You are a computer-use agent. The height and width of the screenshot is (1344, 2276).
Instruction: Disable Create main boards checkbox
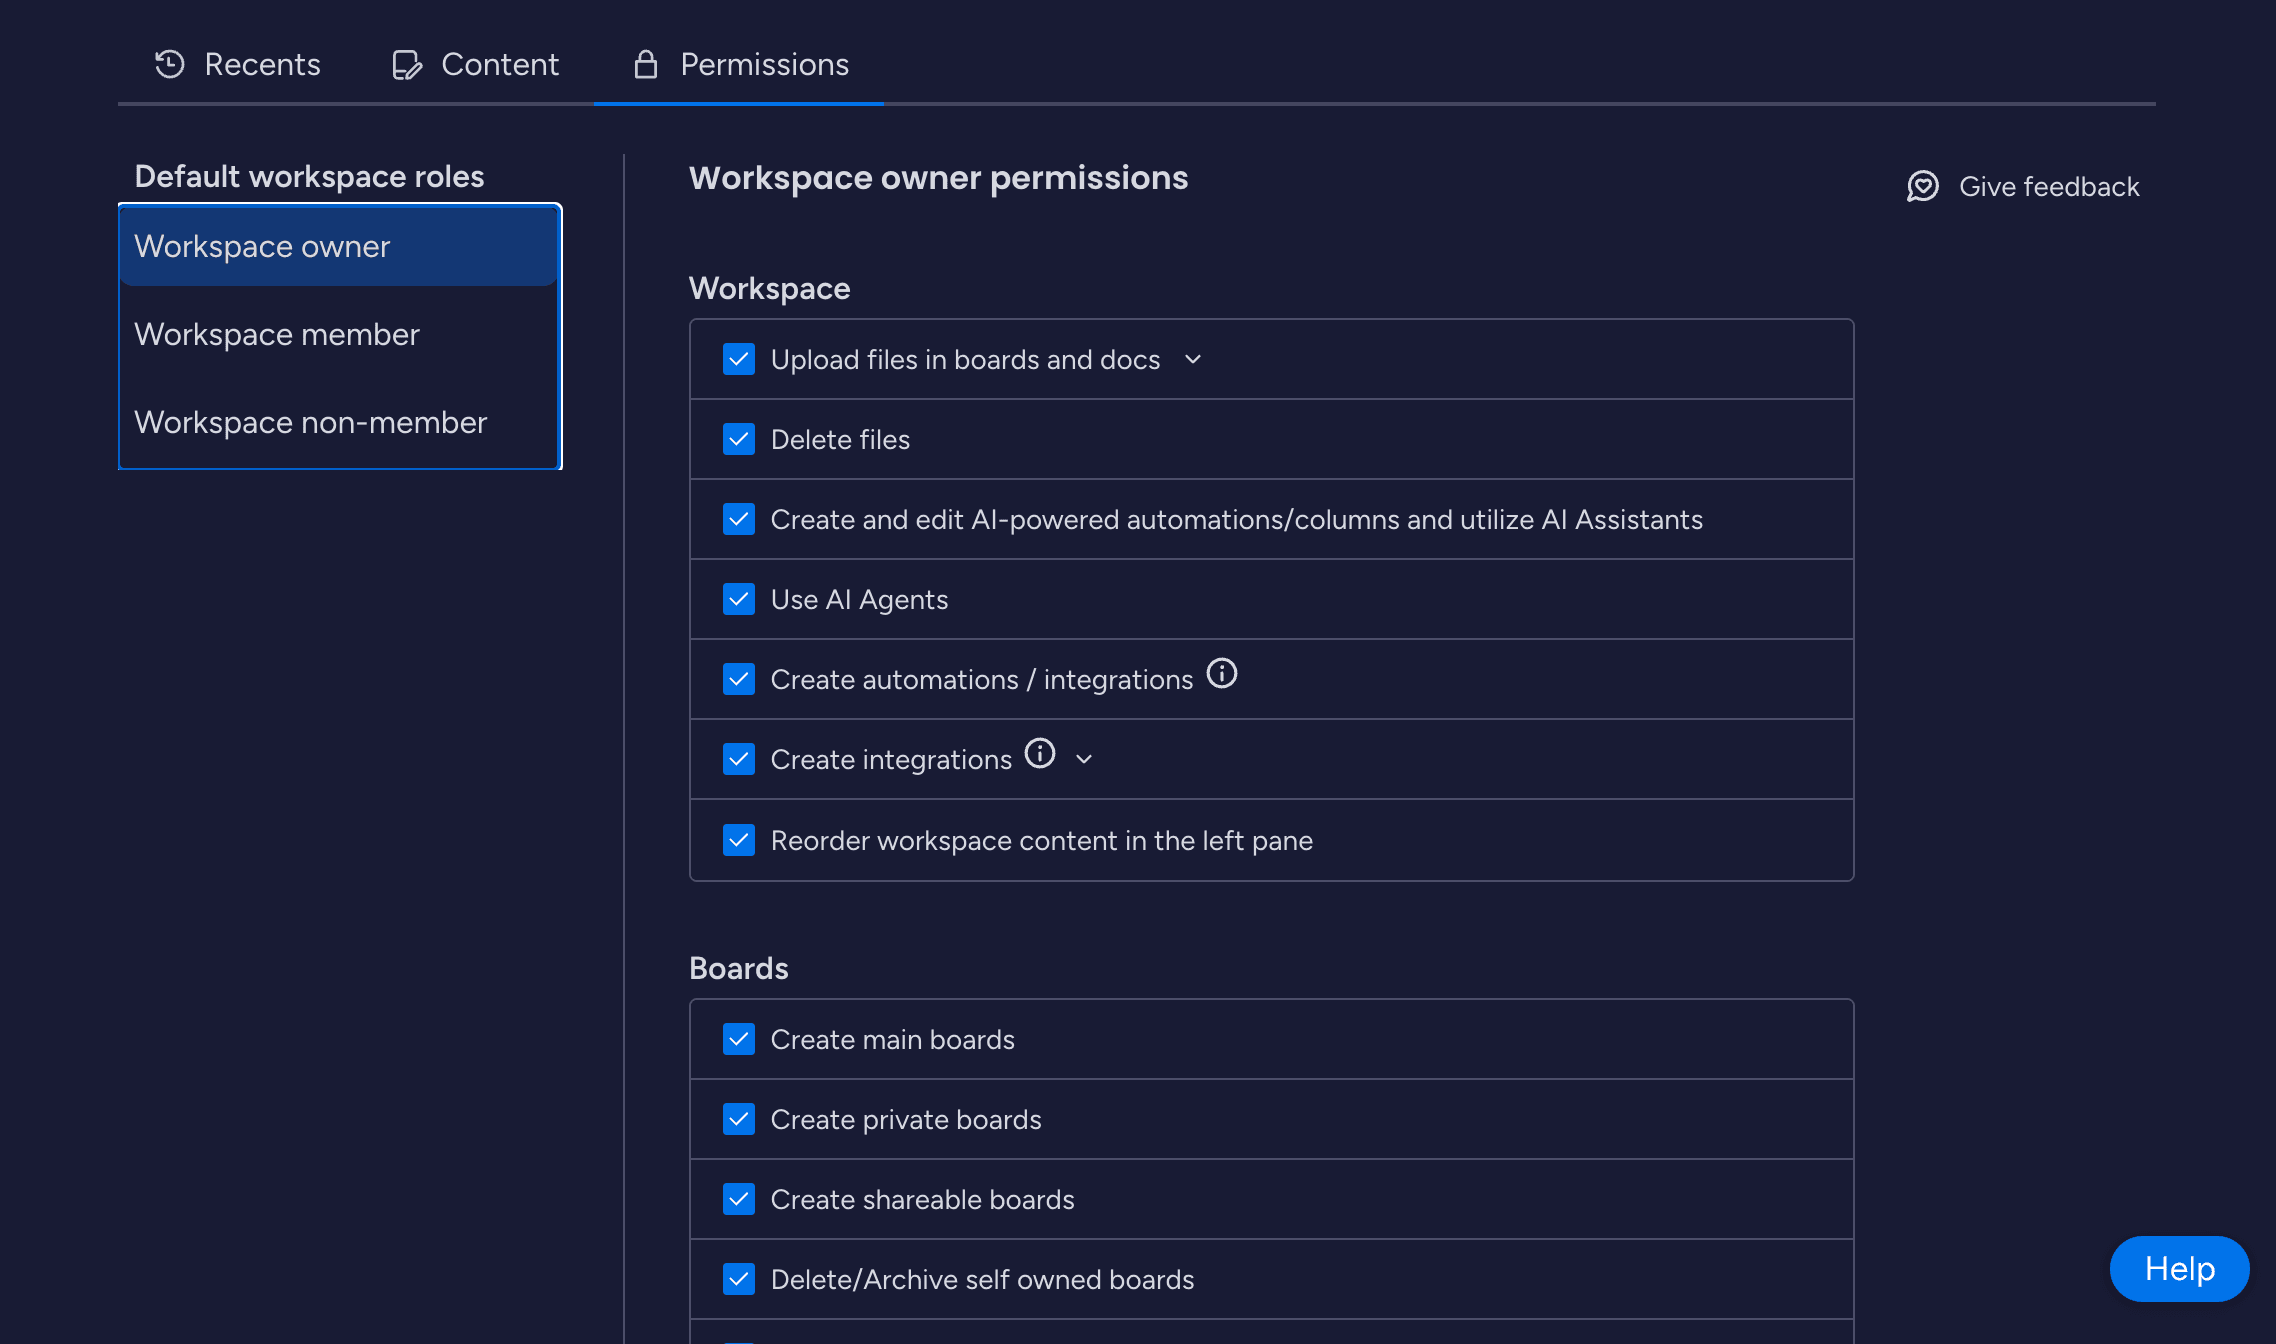pos(739,1039)
